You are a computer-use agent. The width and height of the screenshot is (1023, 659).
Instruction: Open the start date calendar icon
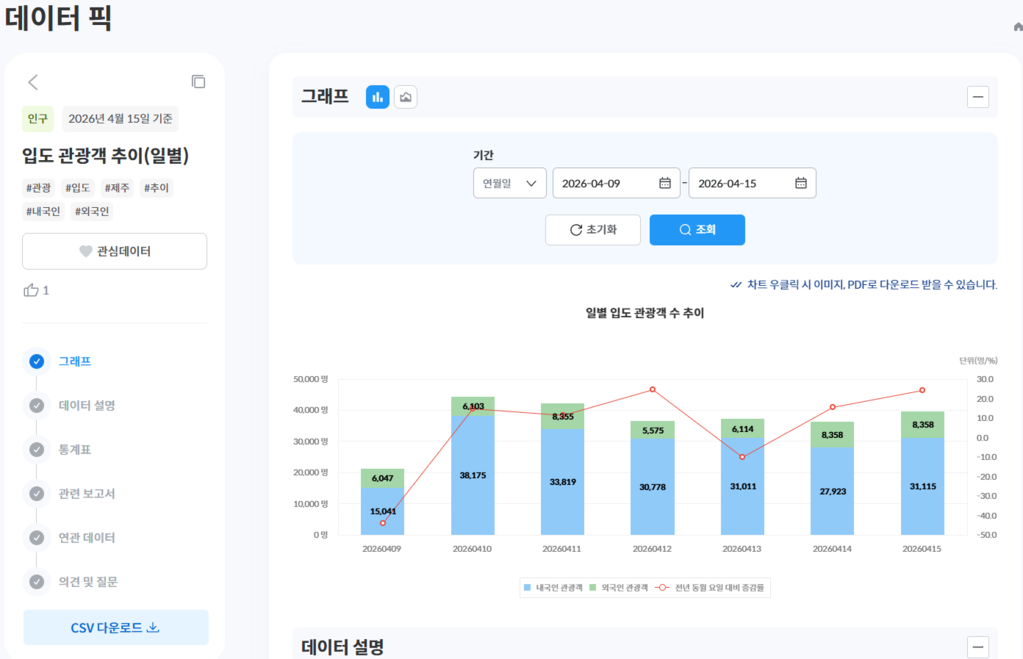click(x=665, y=183)
